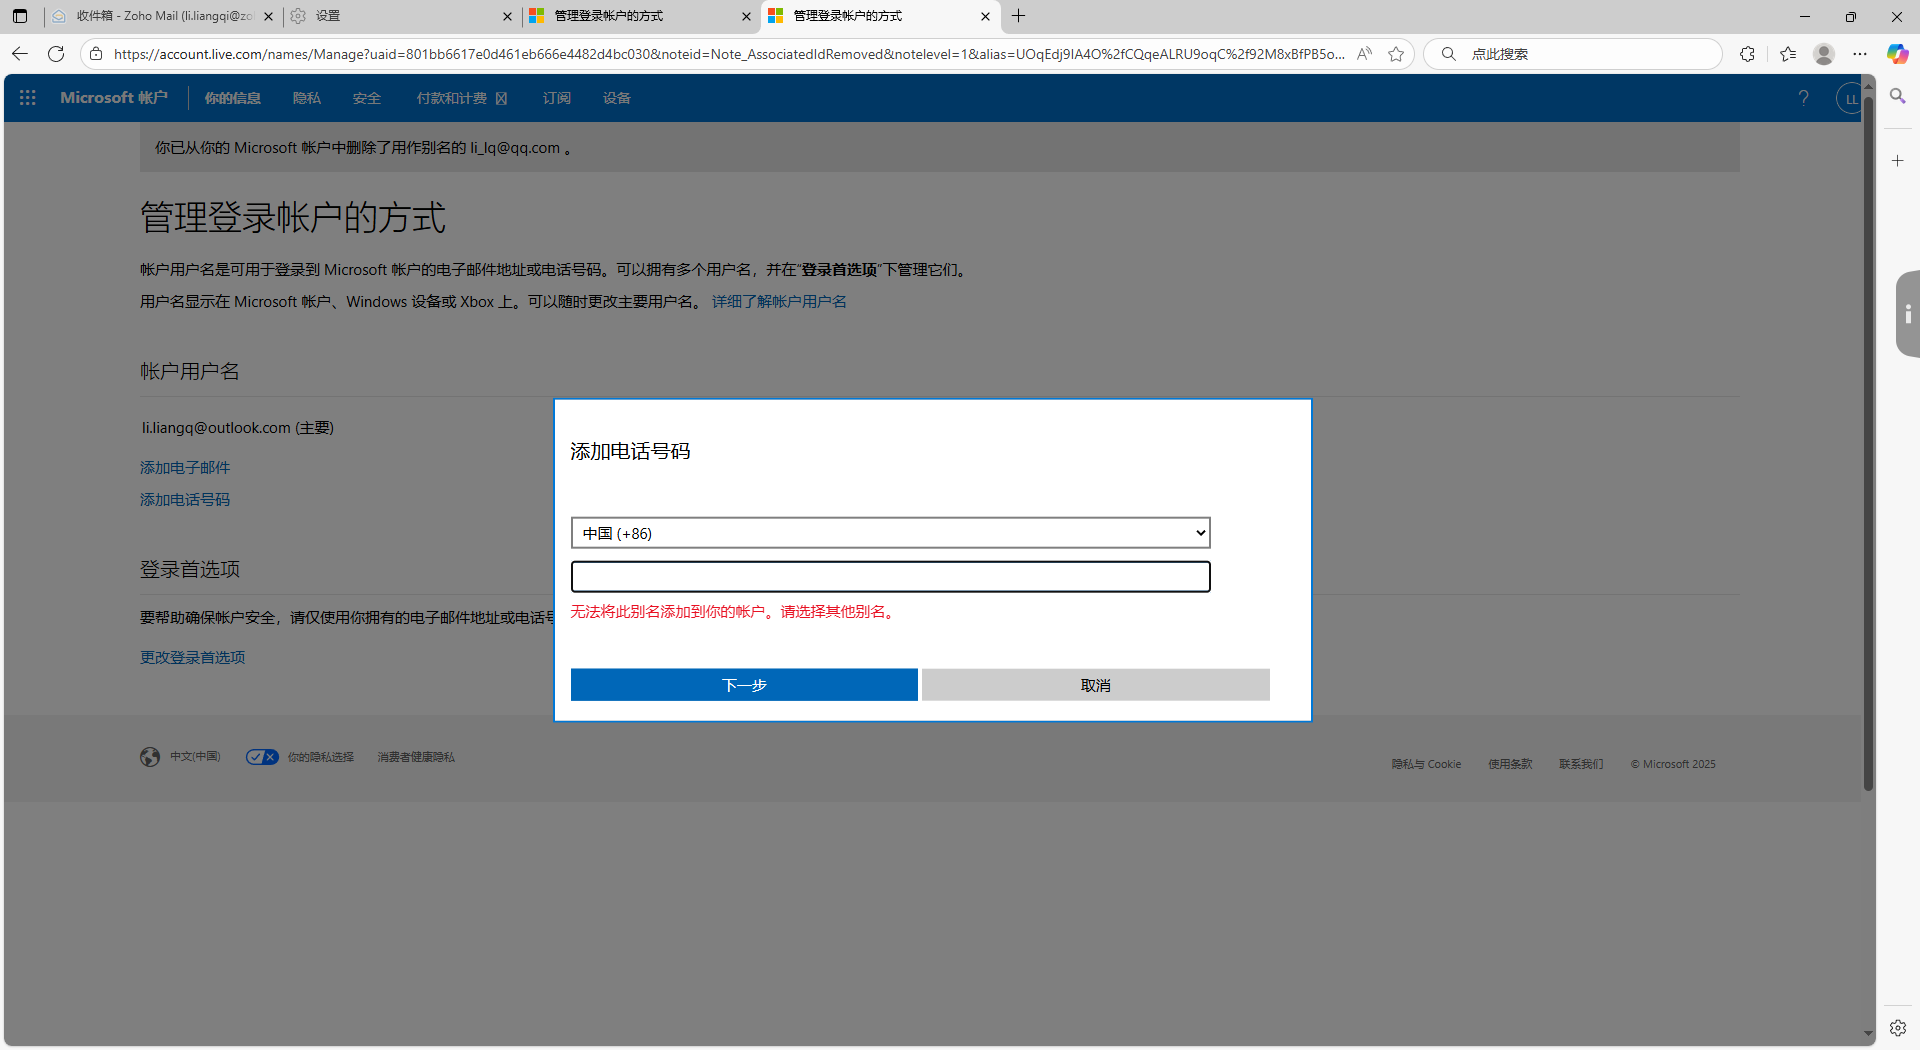Click the 中文(中国) language link

195,757
